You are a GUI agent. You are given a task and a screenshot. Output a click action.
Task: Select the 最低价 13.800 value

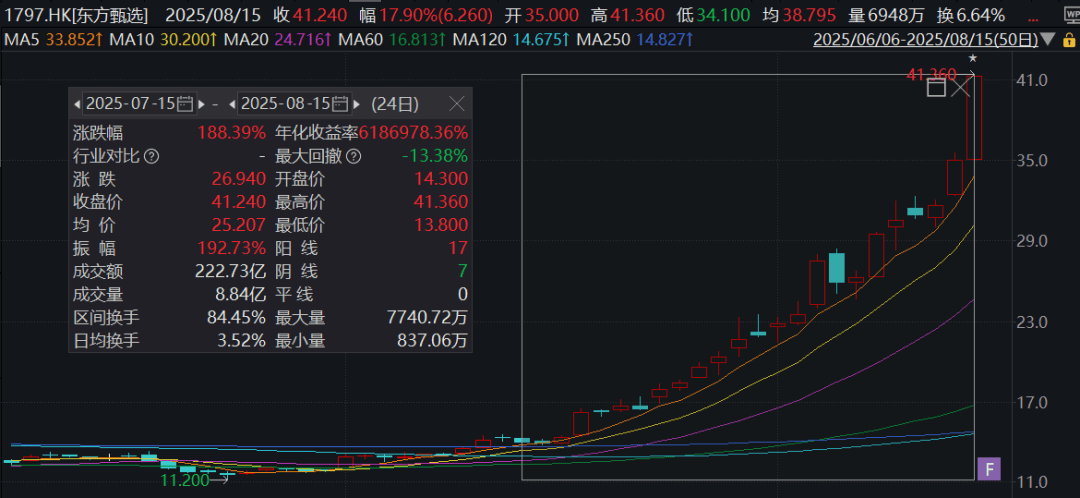(443, 225)
